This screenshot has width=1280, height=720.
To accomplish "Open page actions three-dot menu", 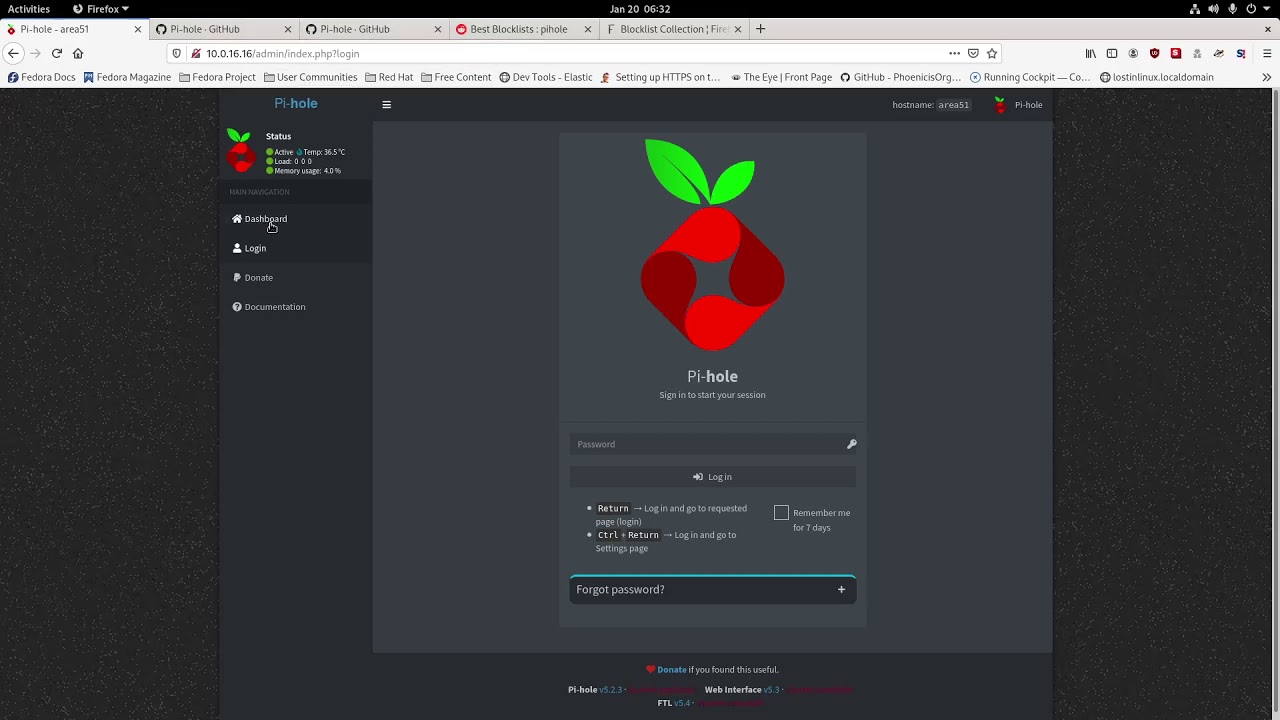I will point(955,53).
